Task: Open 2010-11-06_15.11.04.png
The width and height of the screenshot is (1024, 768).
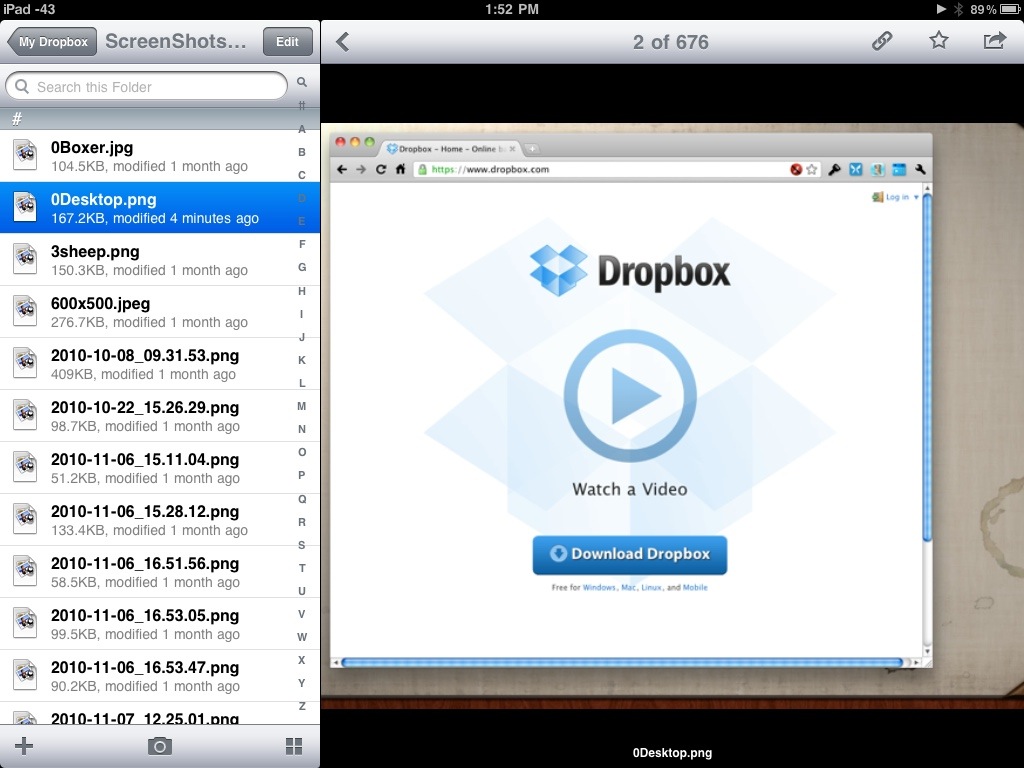Action: click(x=160, y=468)
